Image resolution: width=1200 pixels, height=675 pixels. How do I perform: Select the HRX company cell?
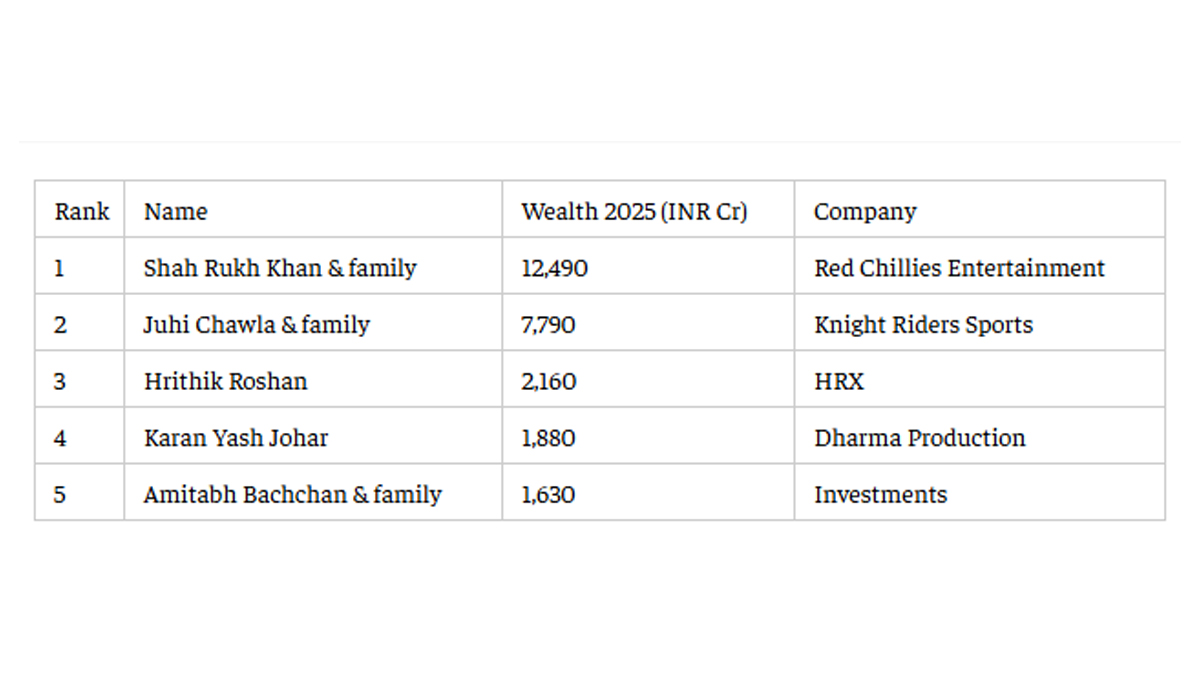839,381
